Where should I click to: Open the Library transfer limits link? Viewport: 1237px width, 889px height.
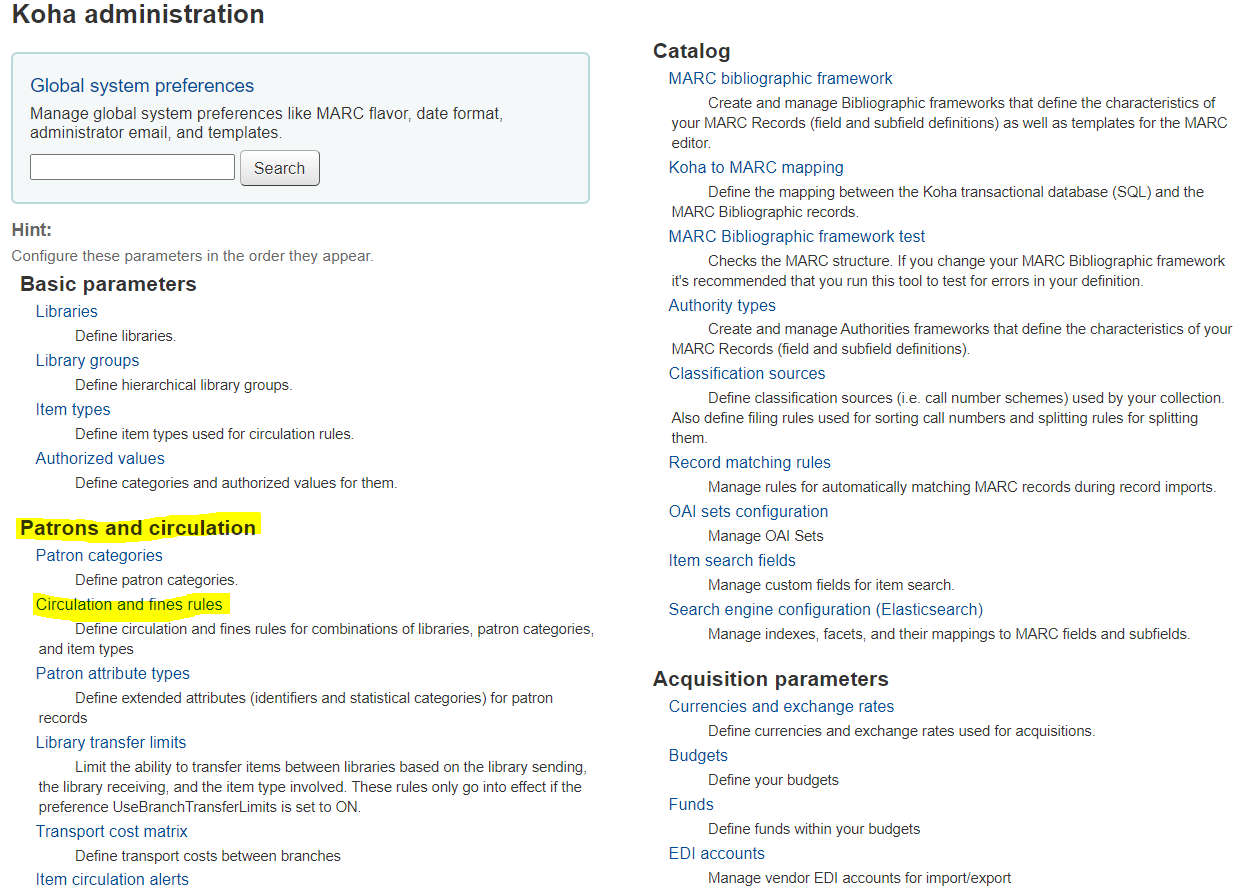click(x=111, y=743)
